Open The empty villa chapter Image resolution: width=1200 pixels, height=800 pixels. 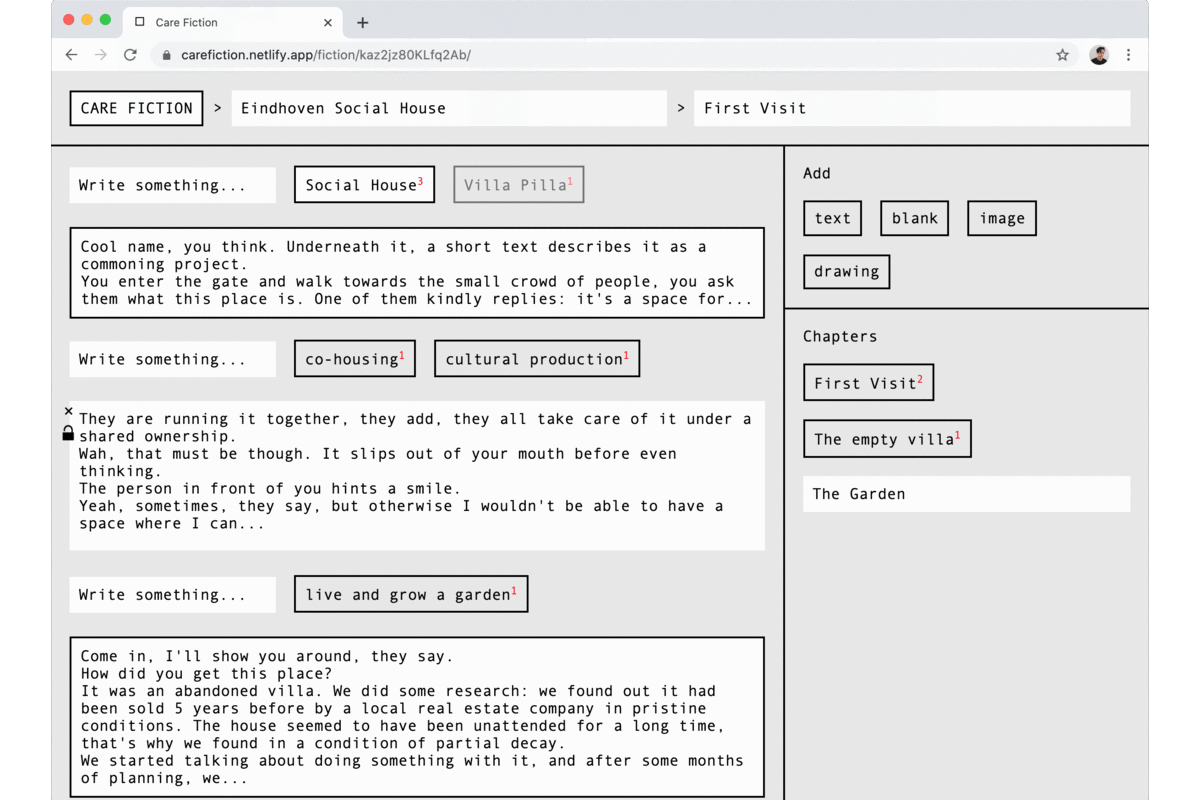pos(886,439)
